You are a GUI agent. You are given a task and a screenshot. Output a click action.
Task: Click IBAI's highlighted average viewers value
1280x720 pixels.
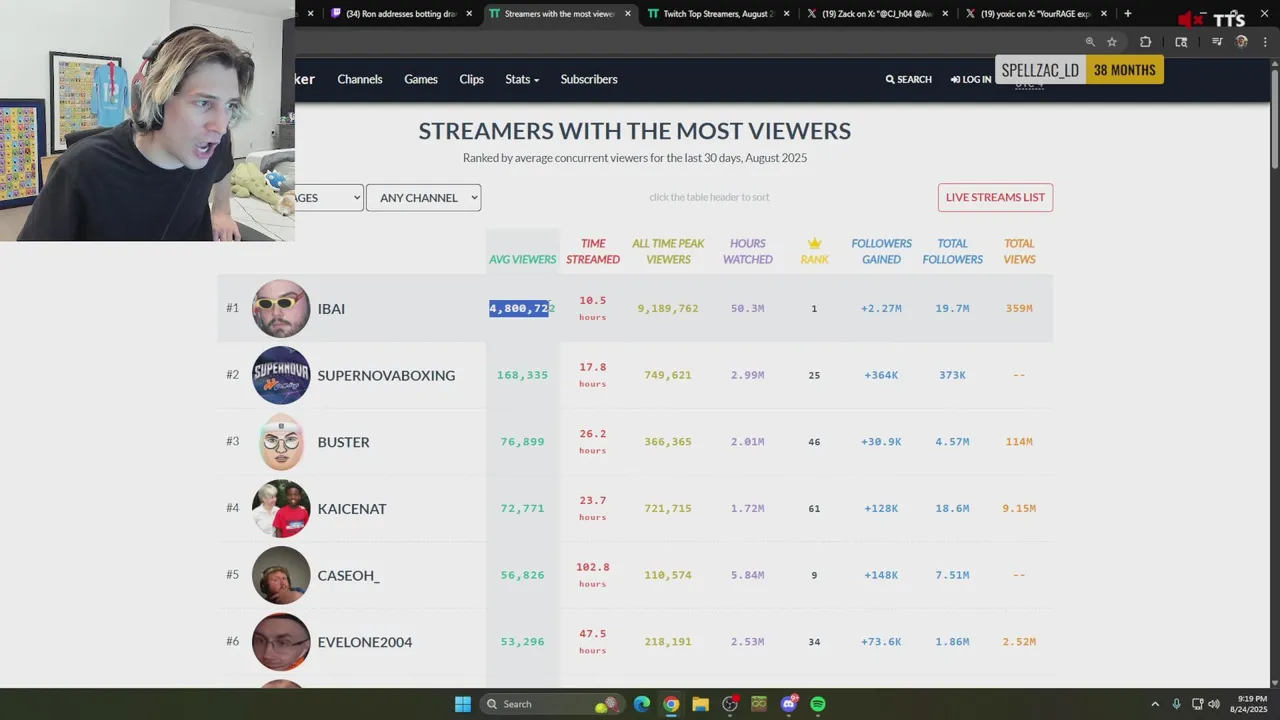pos(521,308)
